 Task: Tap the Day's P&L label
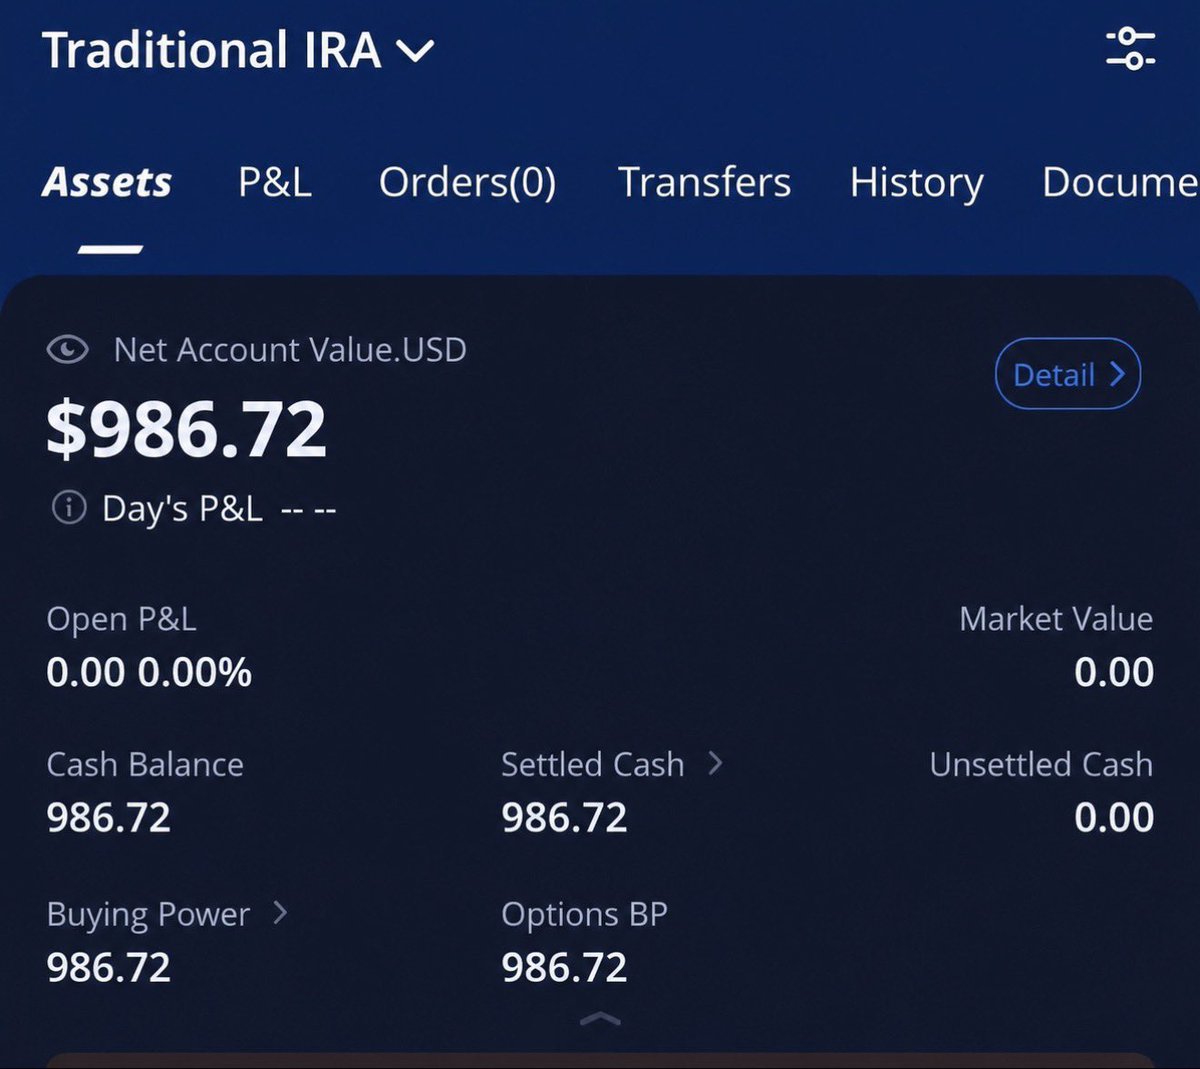tap(182, 509)
